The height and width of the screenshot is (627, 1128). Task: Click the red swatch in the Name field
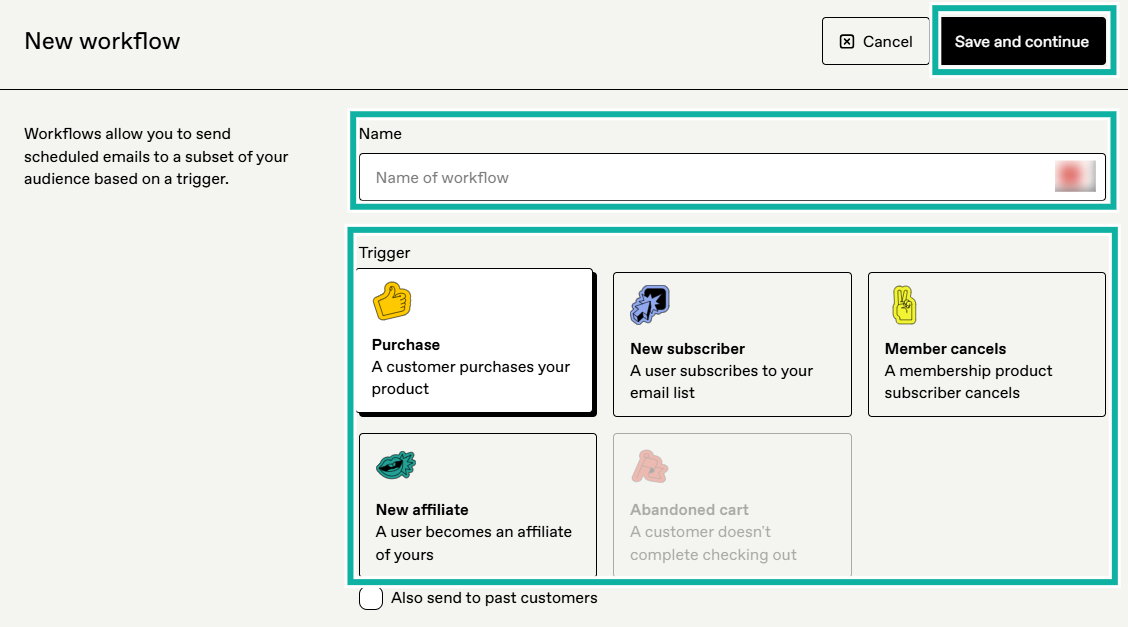click(x=1074, y=176)
